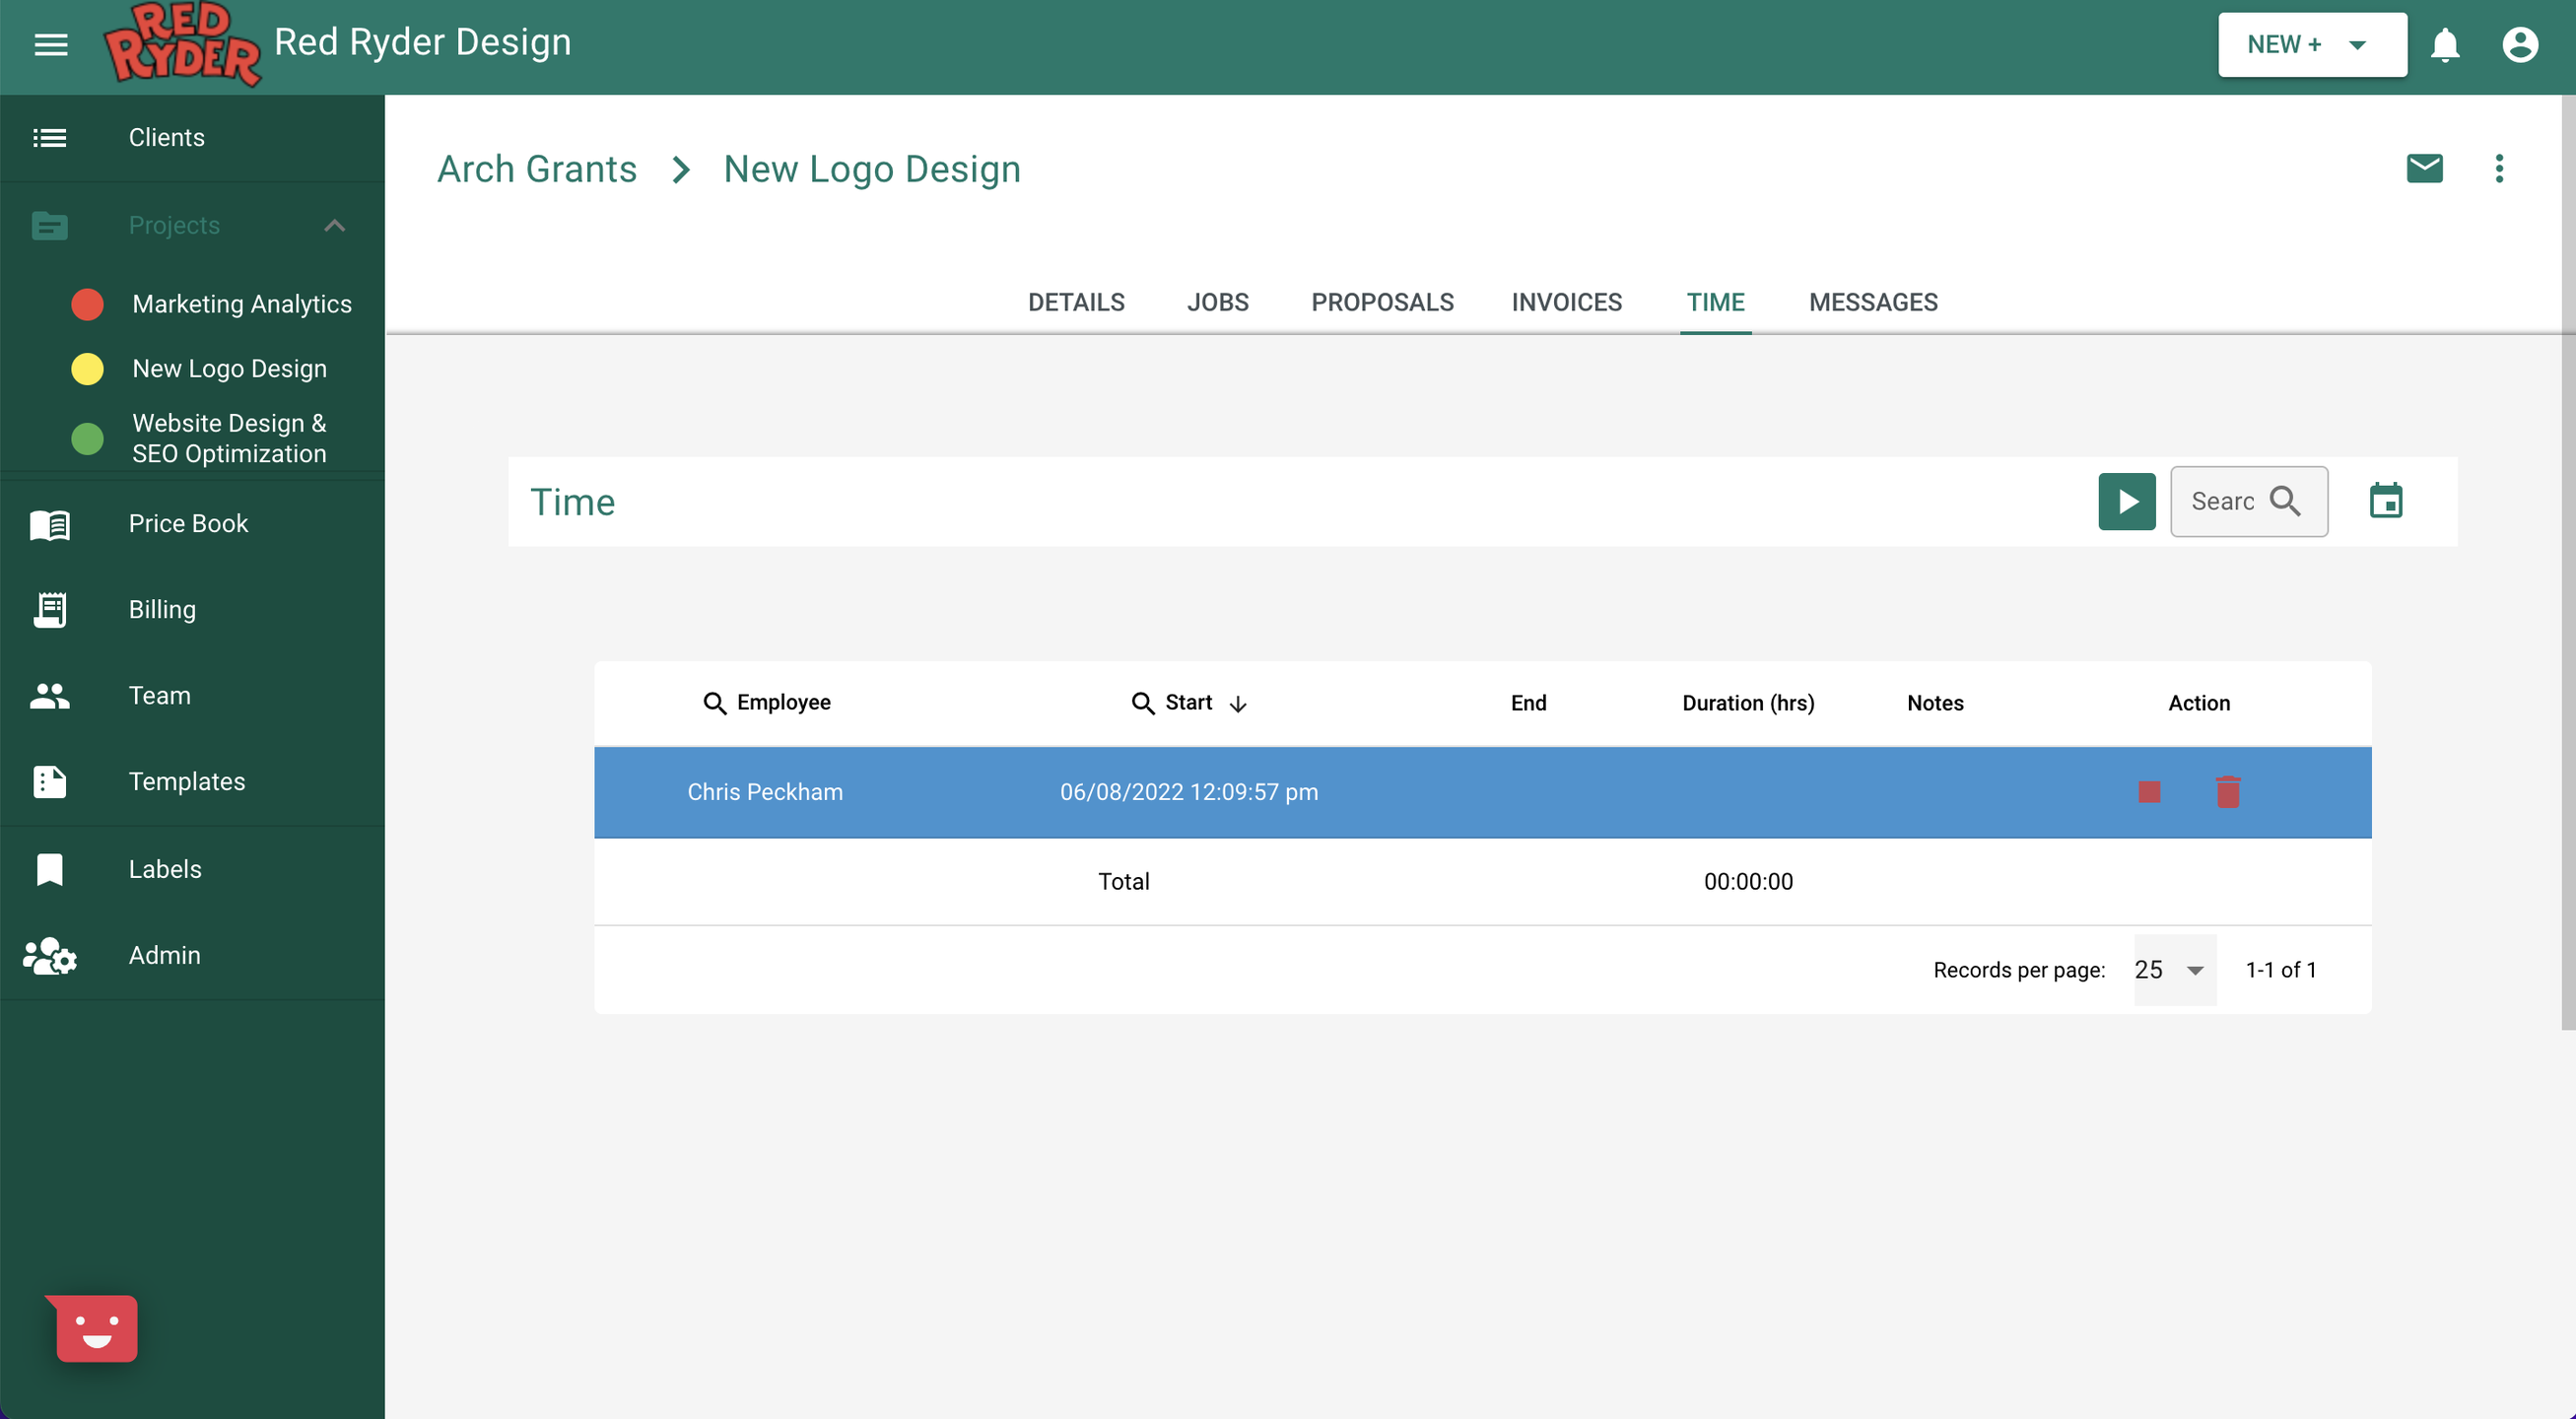Start the time tracking timer
Image resolution: width=2576 pixels, height=1419 pixels.
(2126, 501)
